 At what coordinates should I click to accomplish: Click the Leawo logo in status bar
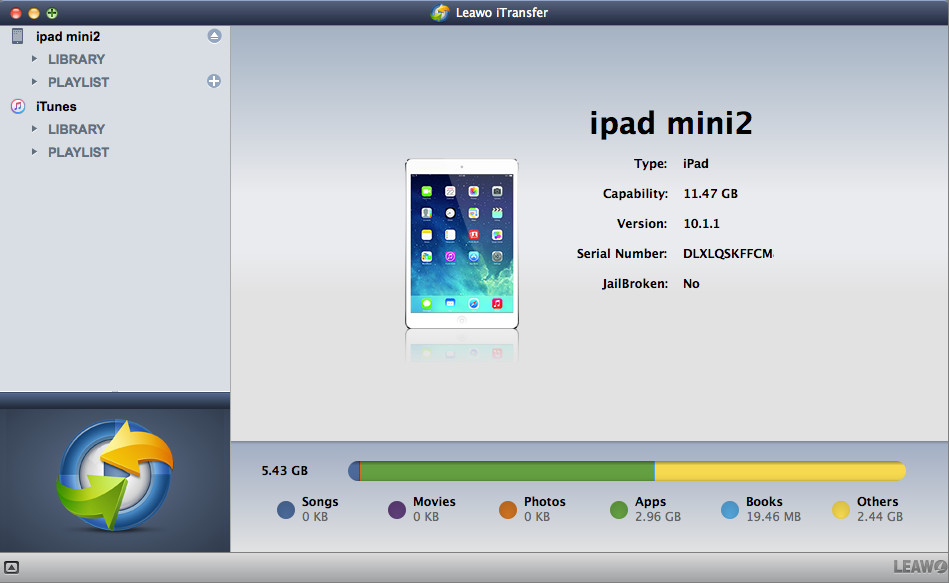(x=919, y=567)
